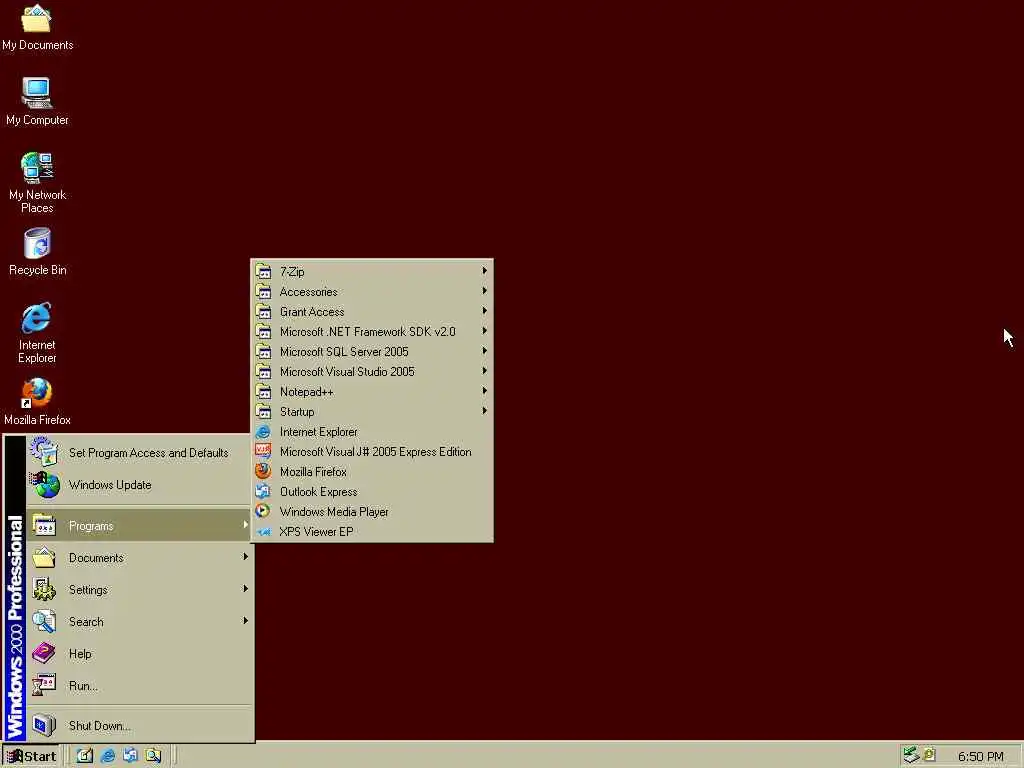Image resolution: width=1024 pixels, height=768 pixels.
Task: Launch Internet Explorer from the Programs menu
Action: point(372,432)
